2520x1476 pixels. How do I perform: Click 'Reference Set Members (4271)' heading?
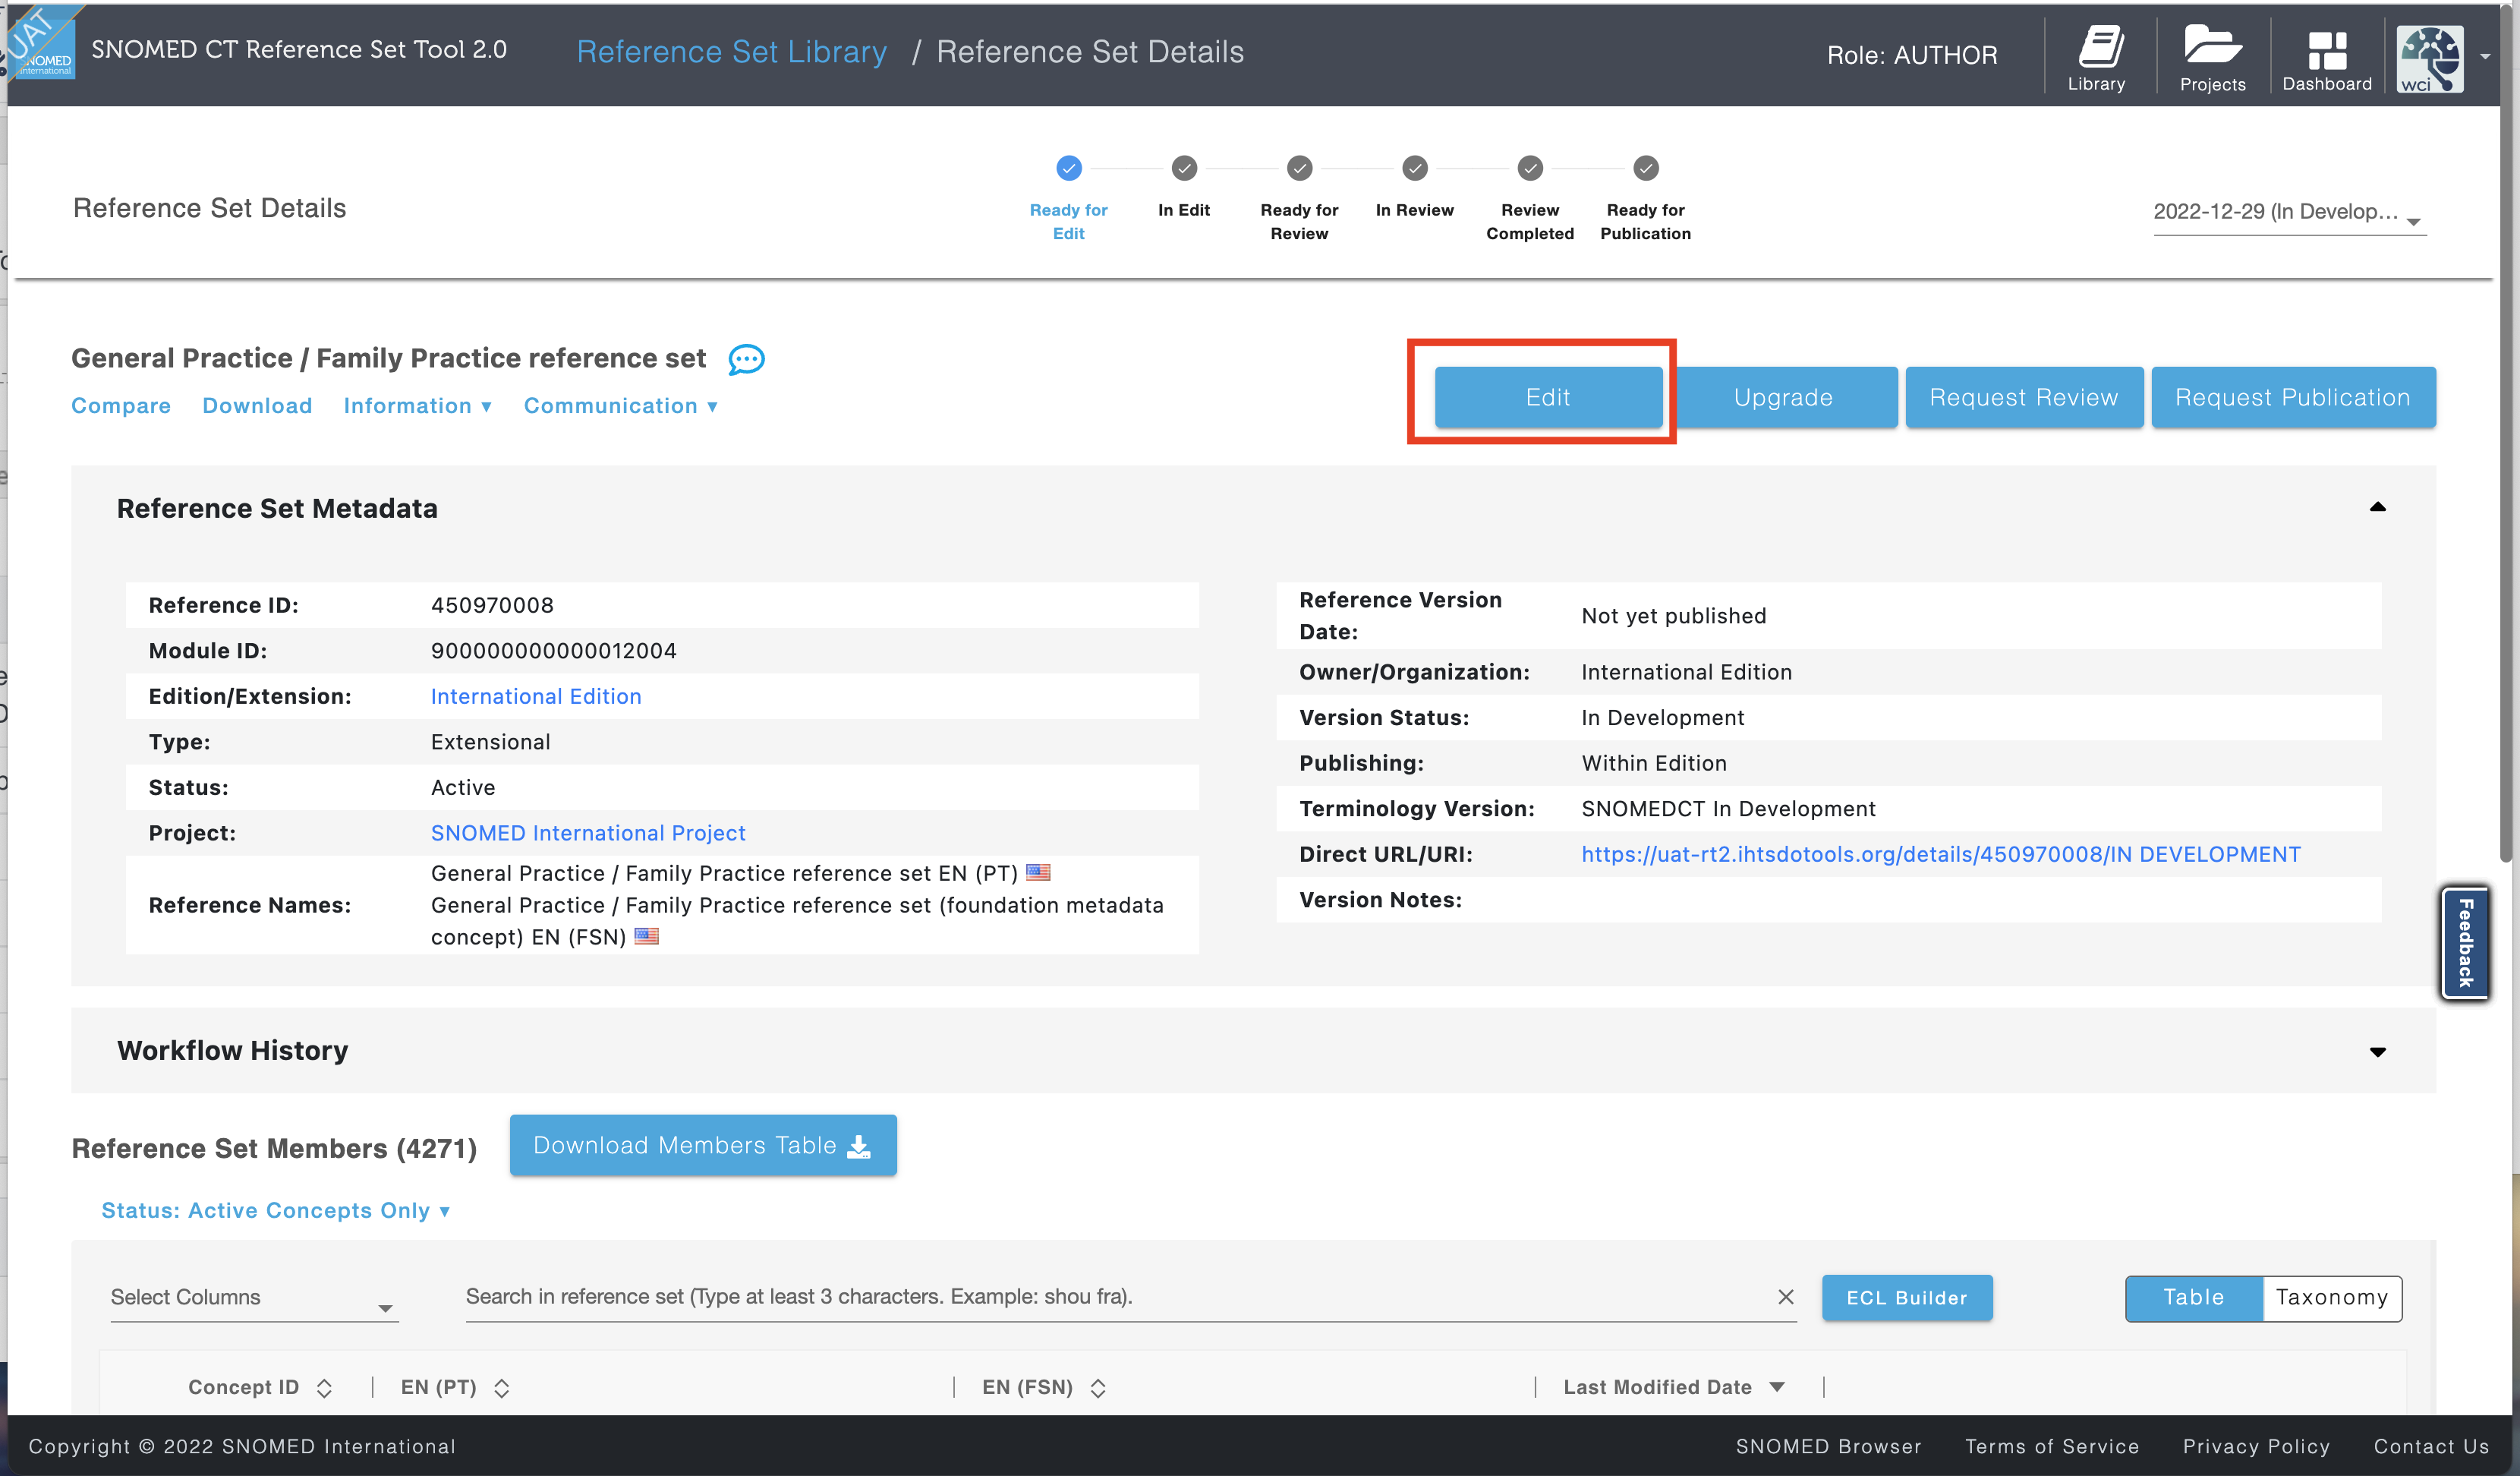click(x=274, y=1148)
